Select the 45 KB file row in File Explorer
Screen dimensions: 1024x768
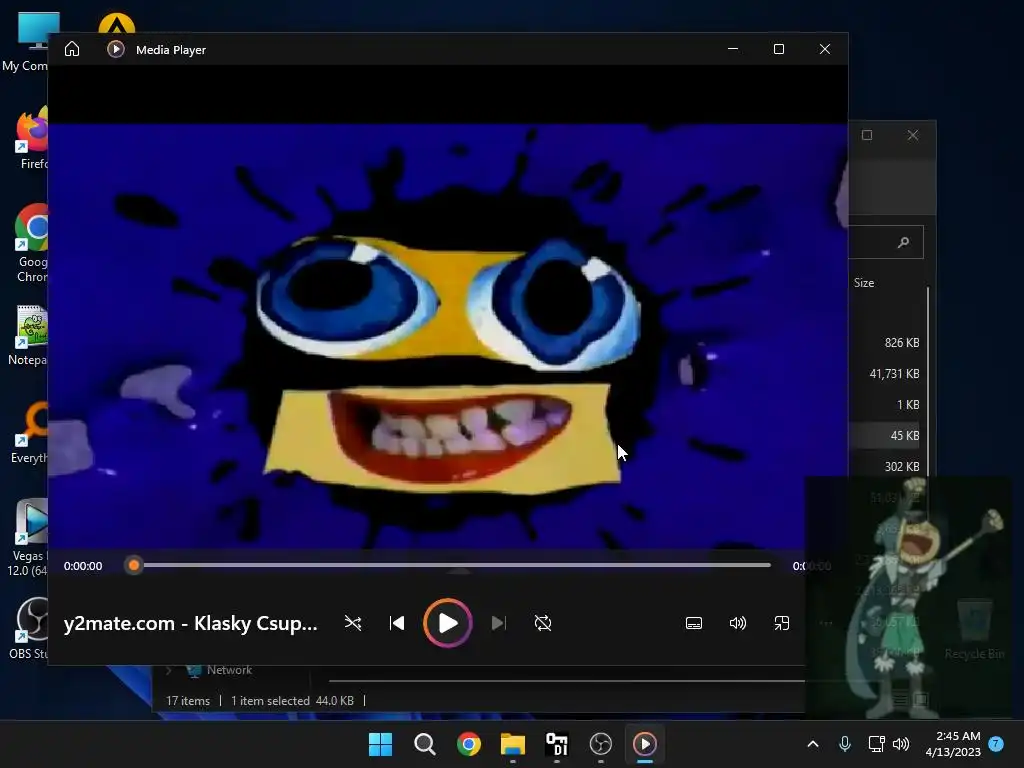885,436
